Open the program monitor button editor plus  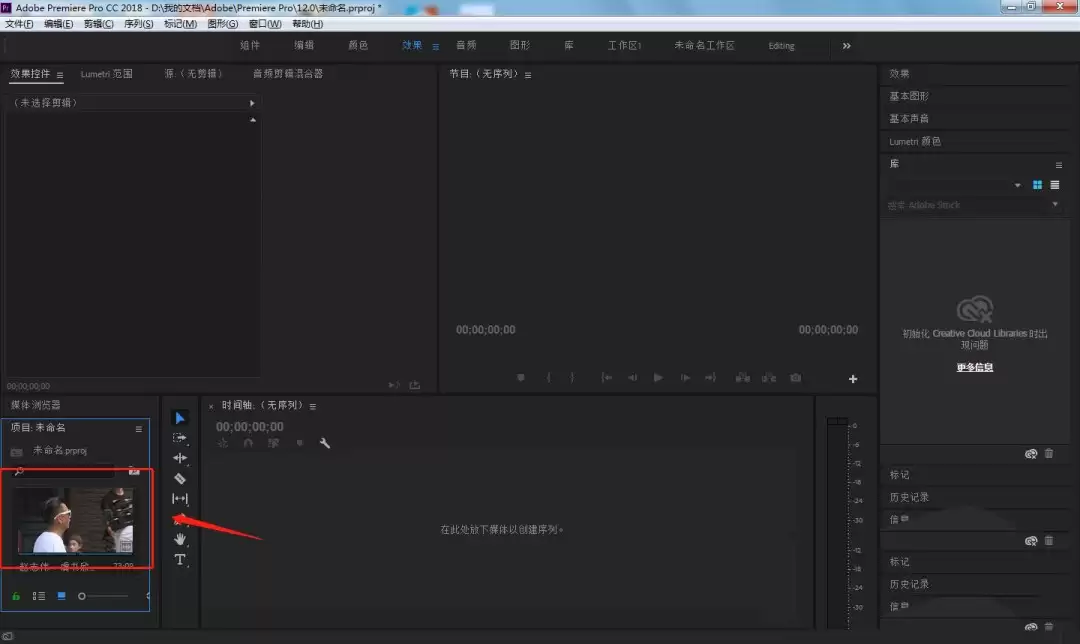click(x=853, y=379)
